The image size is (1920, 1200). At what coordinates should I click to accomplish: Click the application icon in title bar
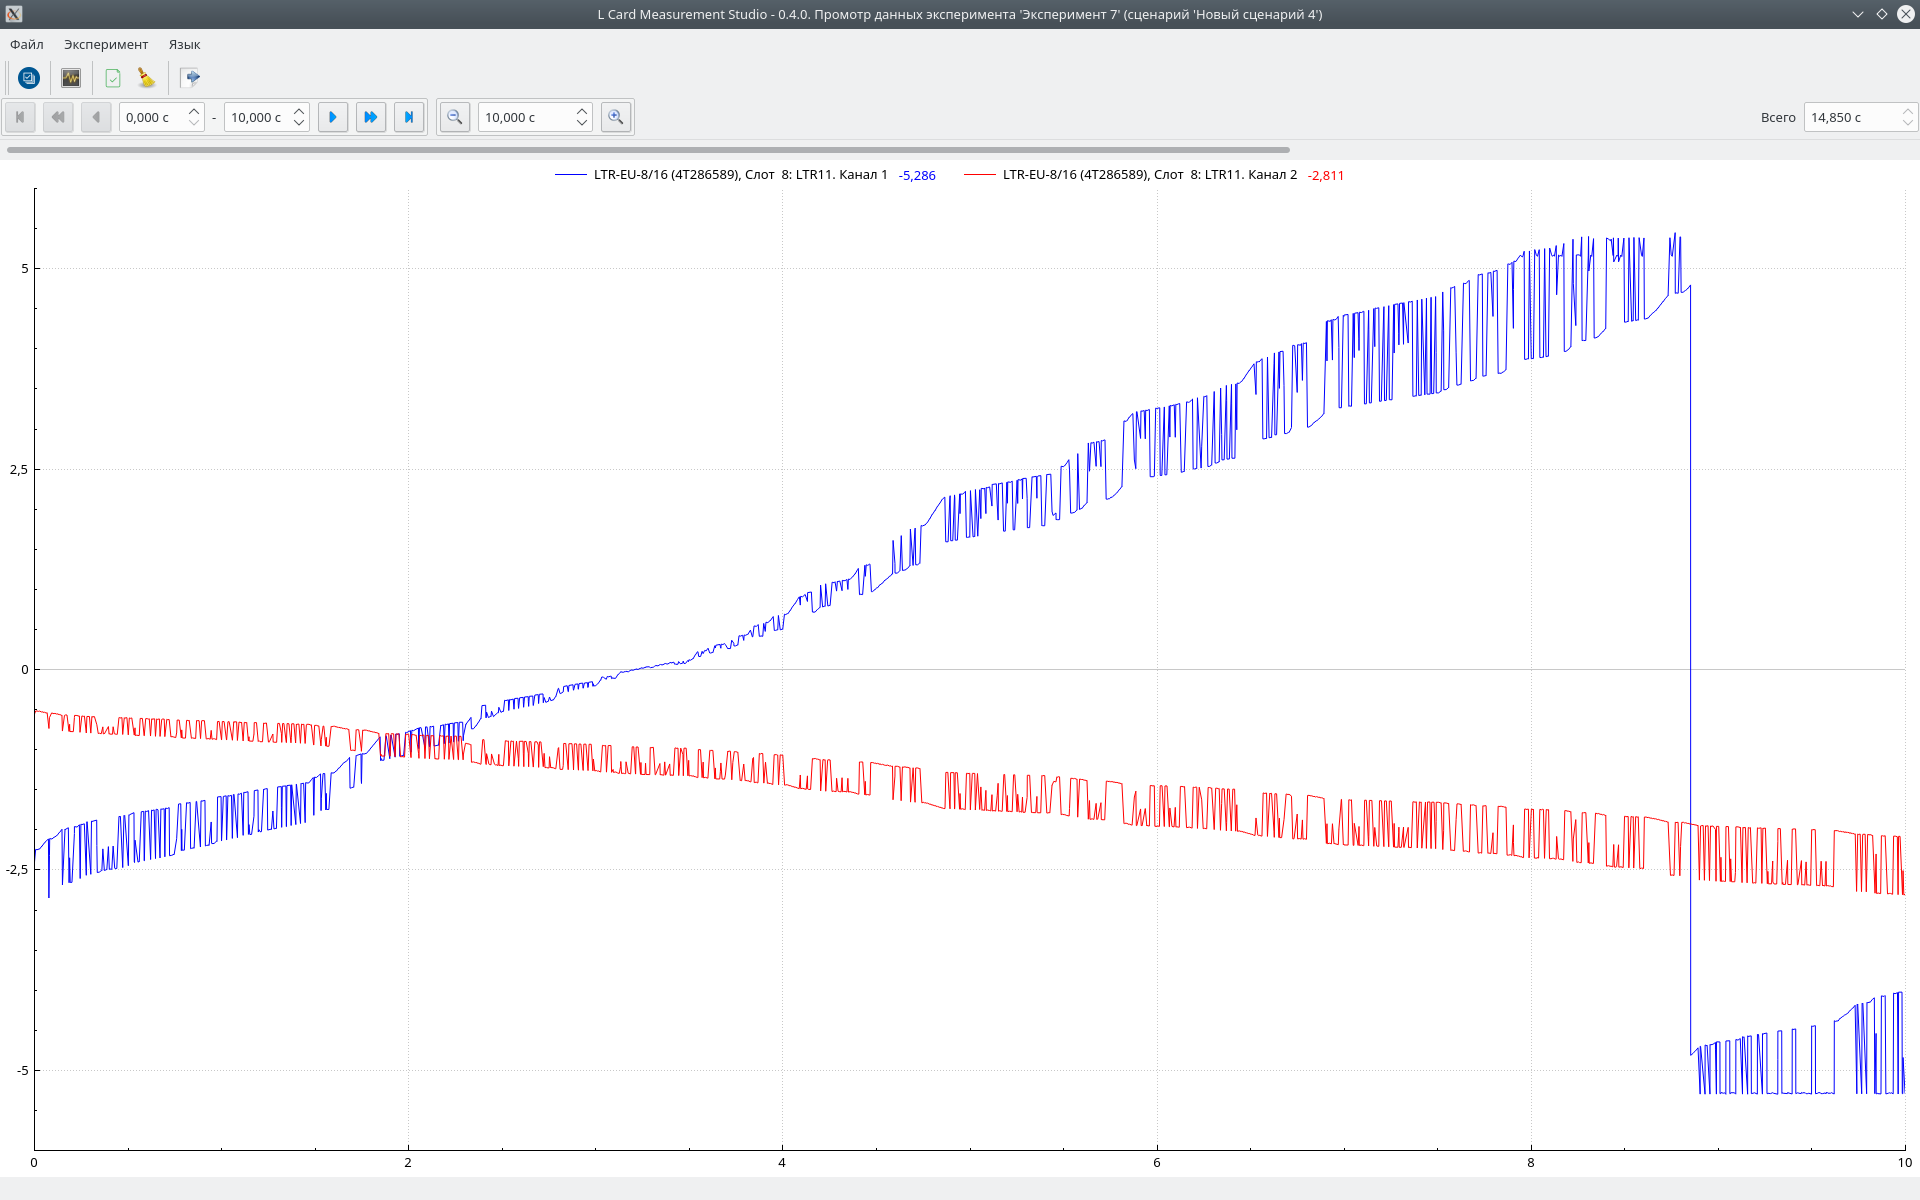13,14
